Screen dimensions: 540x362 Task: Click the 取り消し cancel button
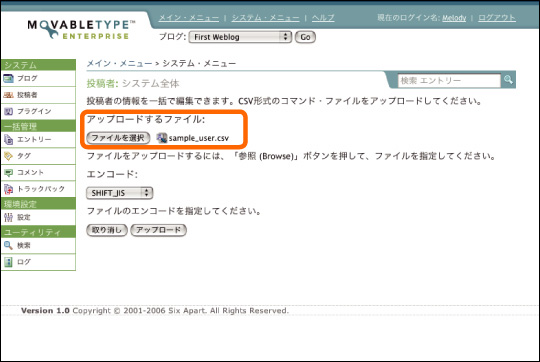(107, 230)
